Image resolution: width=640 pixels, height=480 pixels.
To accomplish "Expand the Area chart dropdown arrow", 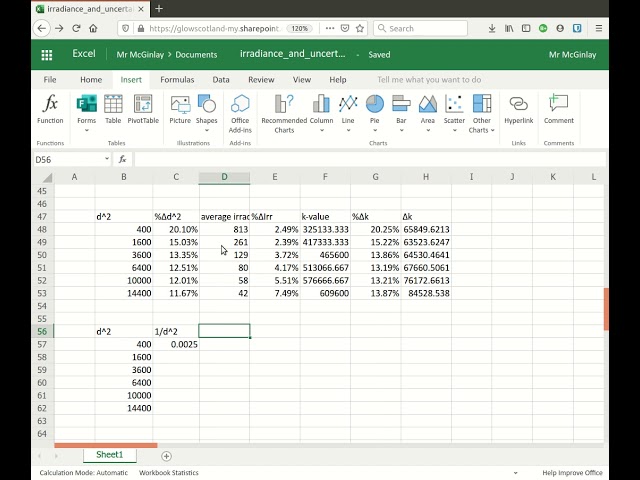I will [428, 131].
